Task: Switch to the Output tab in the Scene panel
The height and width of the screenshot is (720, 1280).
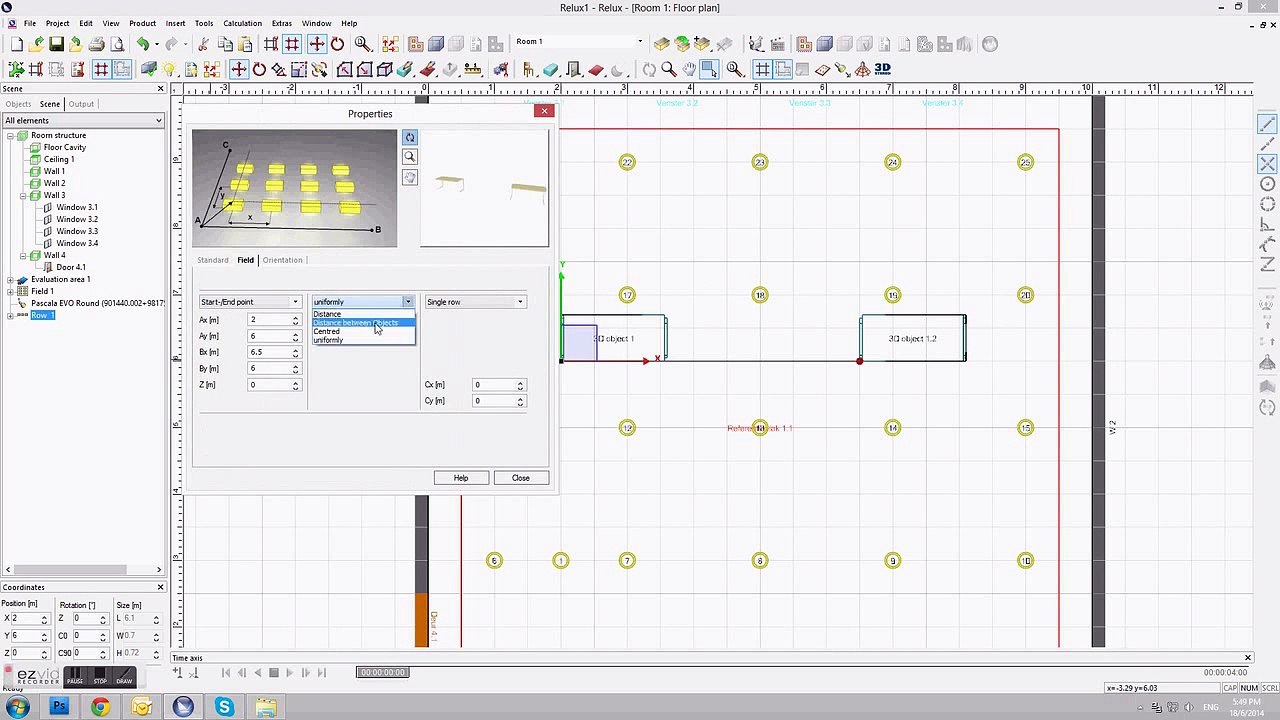Action: (x=81, y=104)
